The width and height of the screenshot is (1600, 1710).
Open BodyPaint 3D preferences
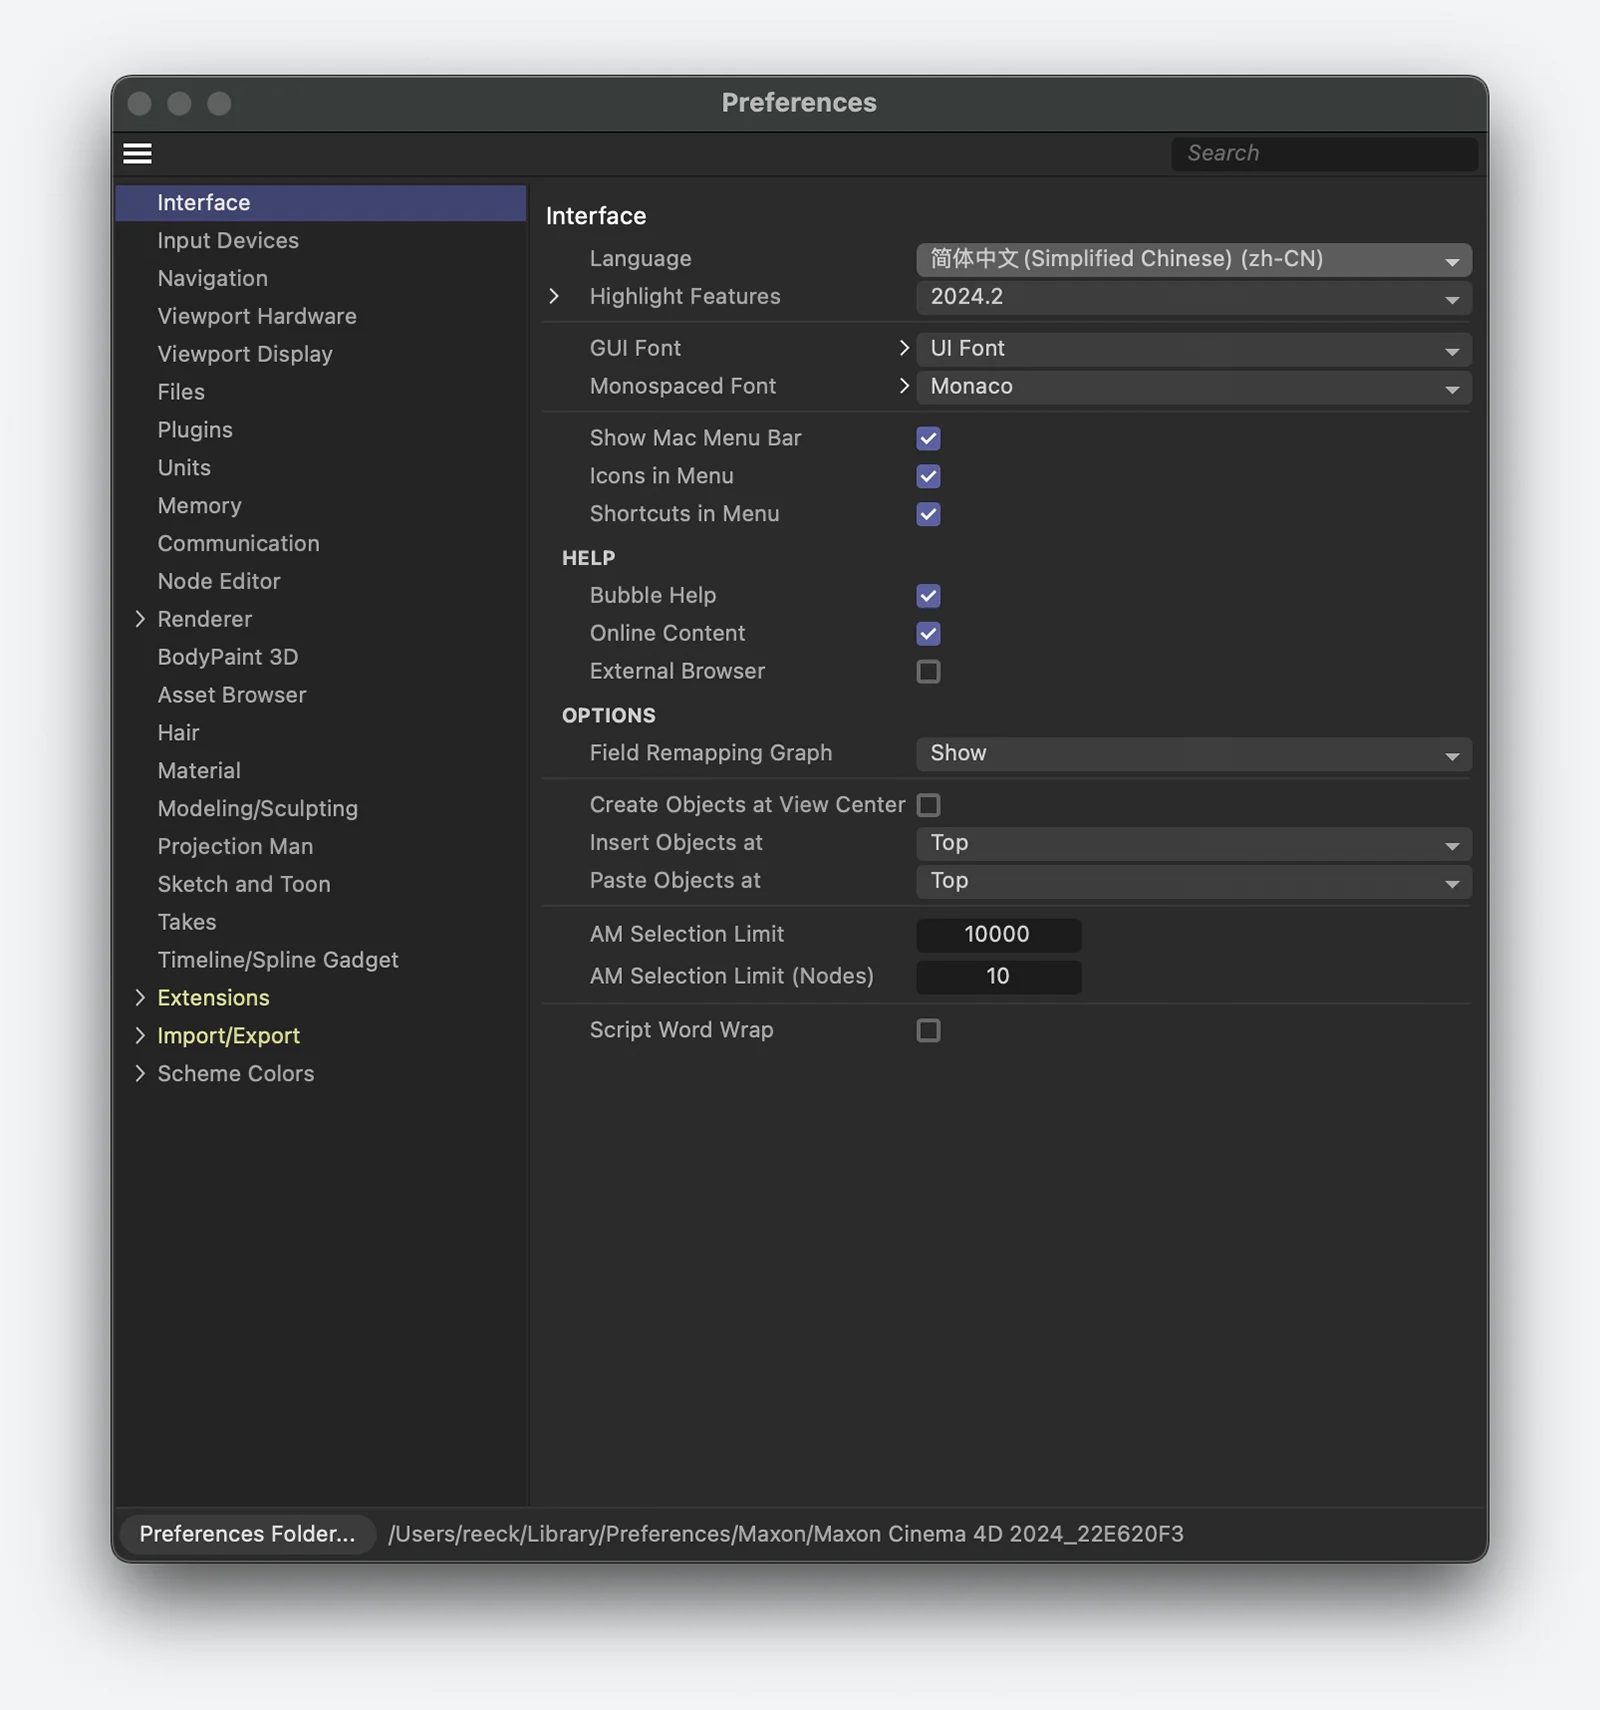[x=227, y=657]
